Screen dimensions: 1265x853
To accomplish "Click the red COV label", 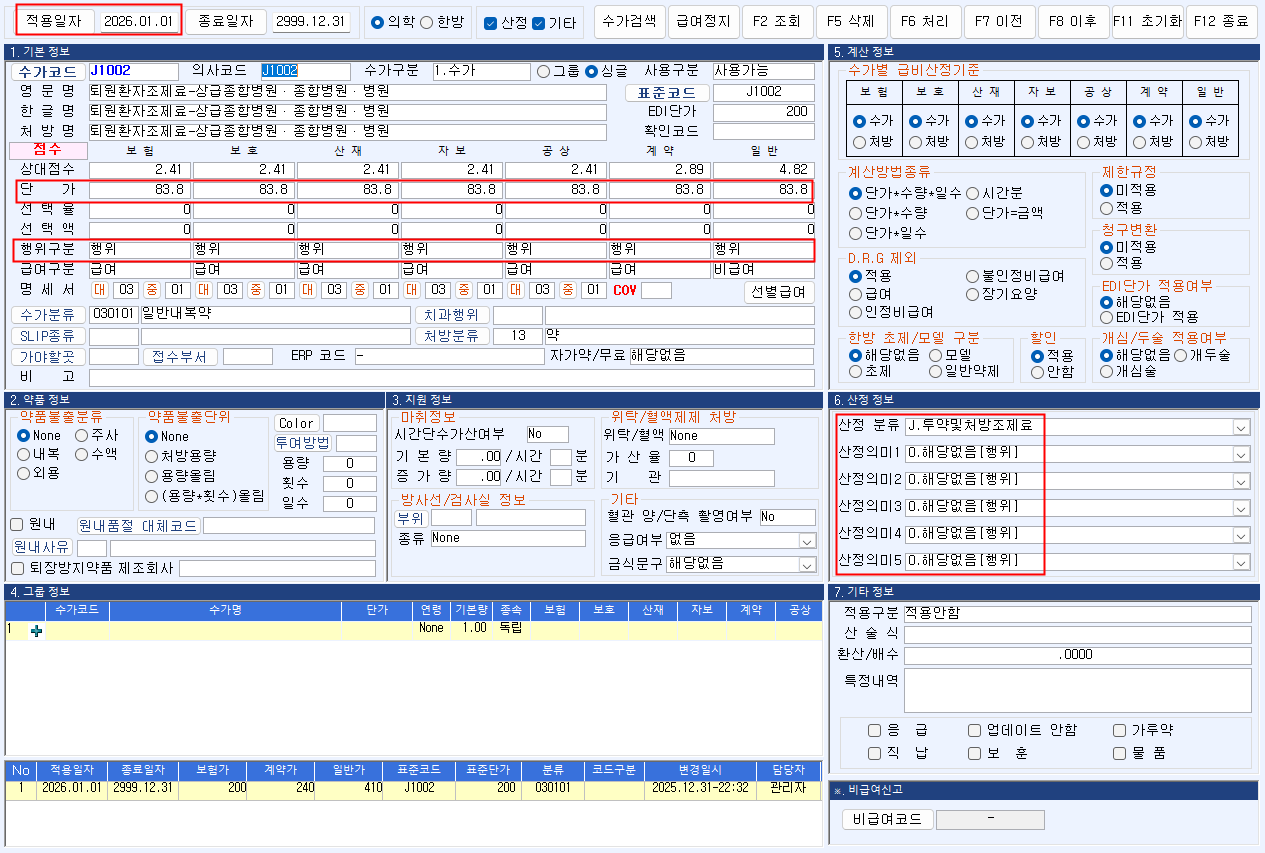I will (624, 290).
